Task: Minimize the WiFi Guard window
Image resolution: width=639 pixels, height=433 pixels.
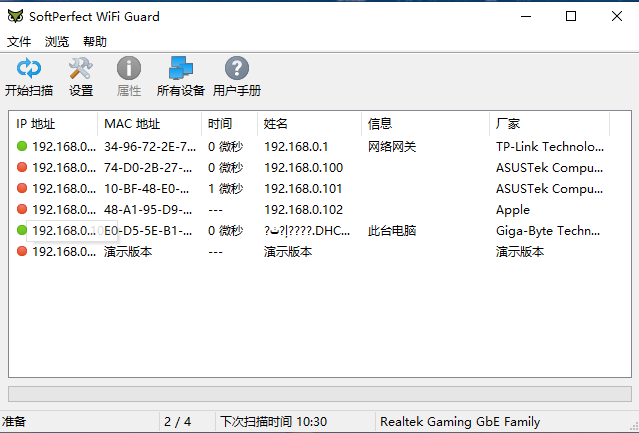Action: point(526,16)
